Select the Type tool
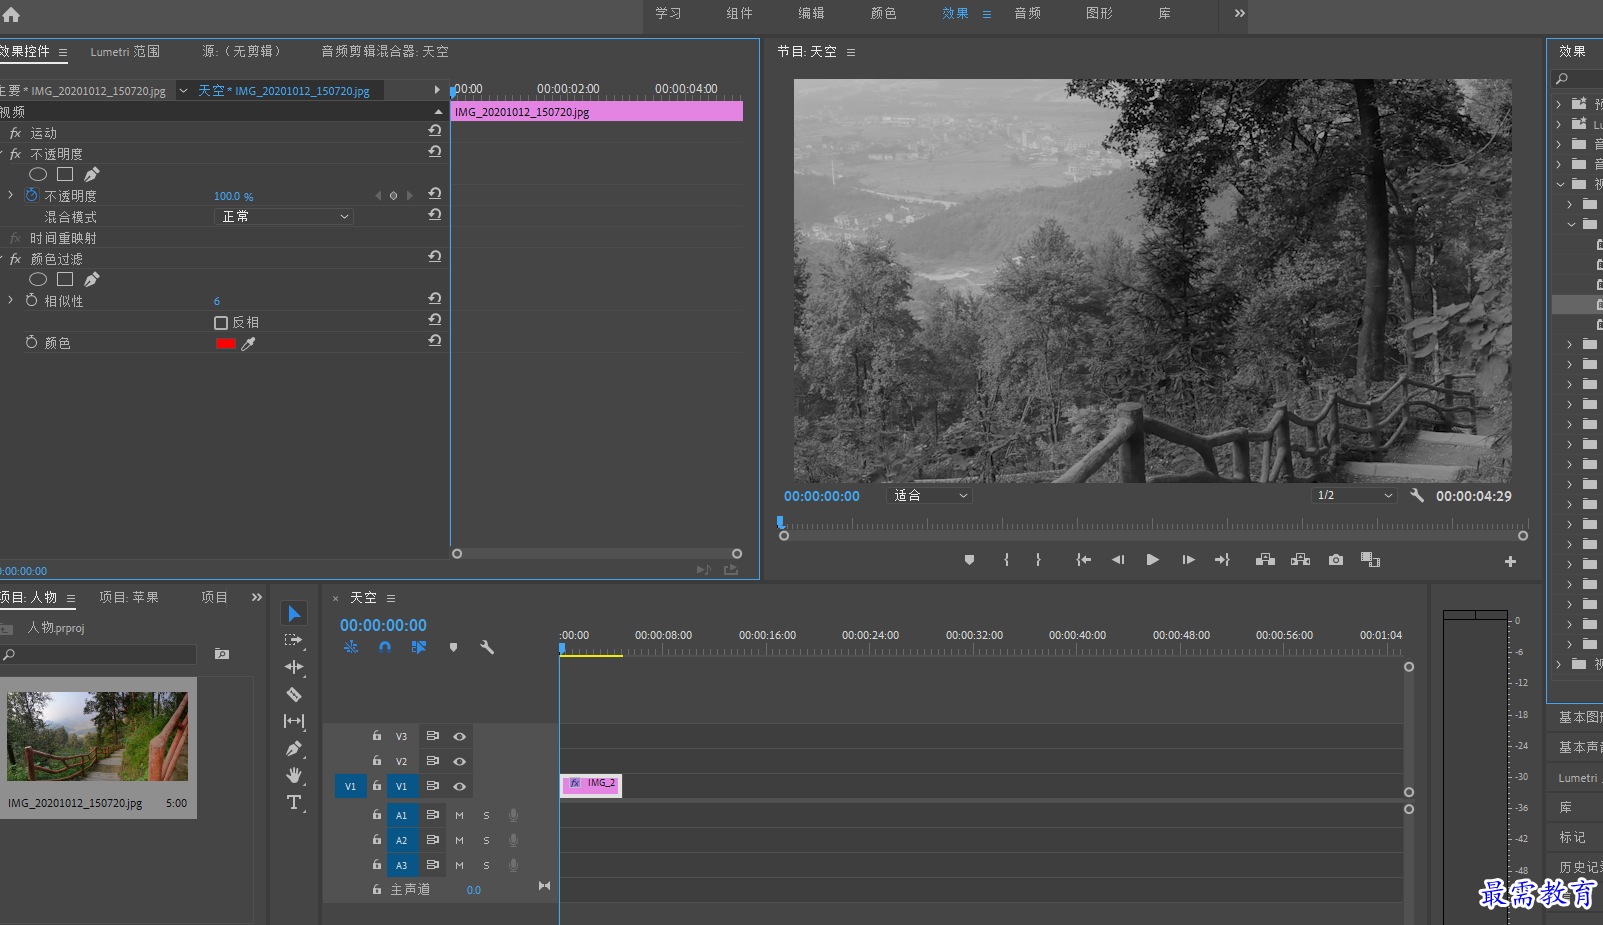1603x925 pixels. (294, 802)
